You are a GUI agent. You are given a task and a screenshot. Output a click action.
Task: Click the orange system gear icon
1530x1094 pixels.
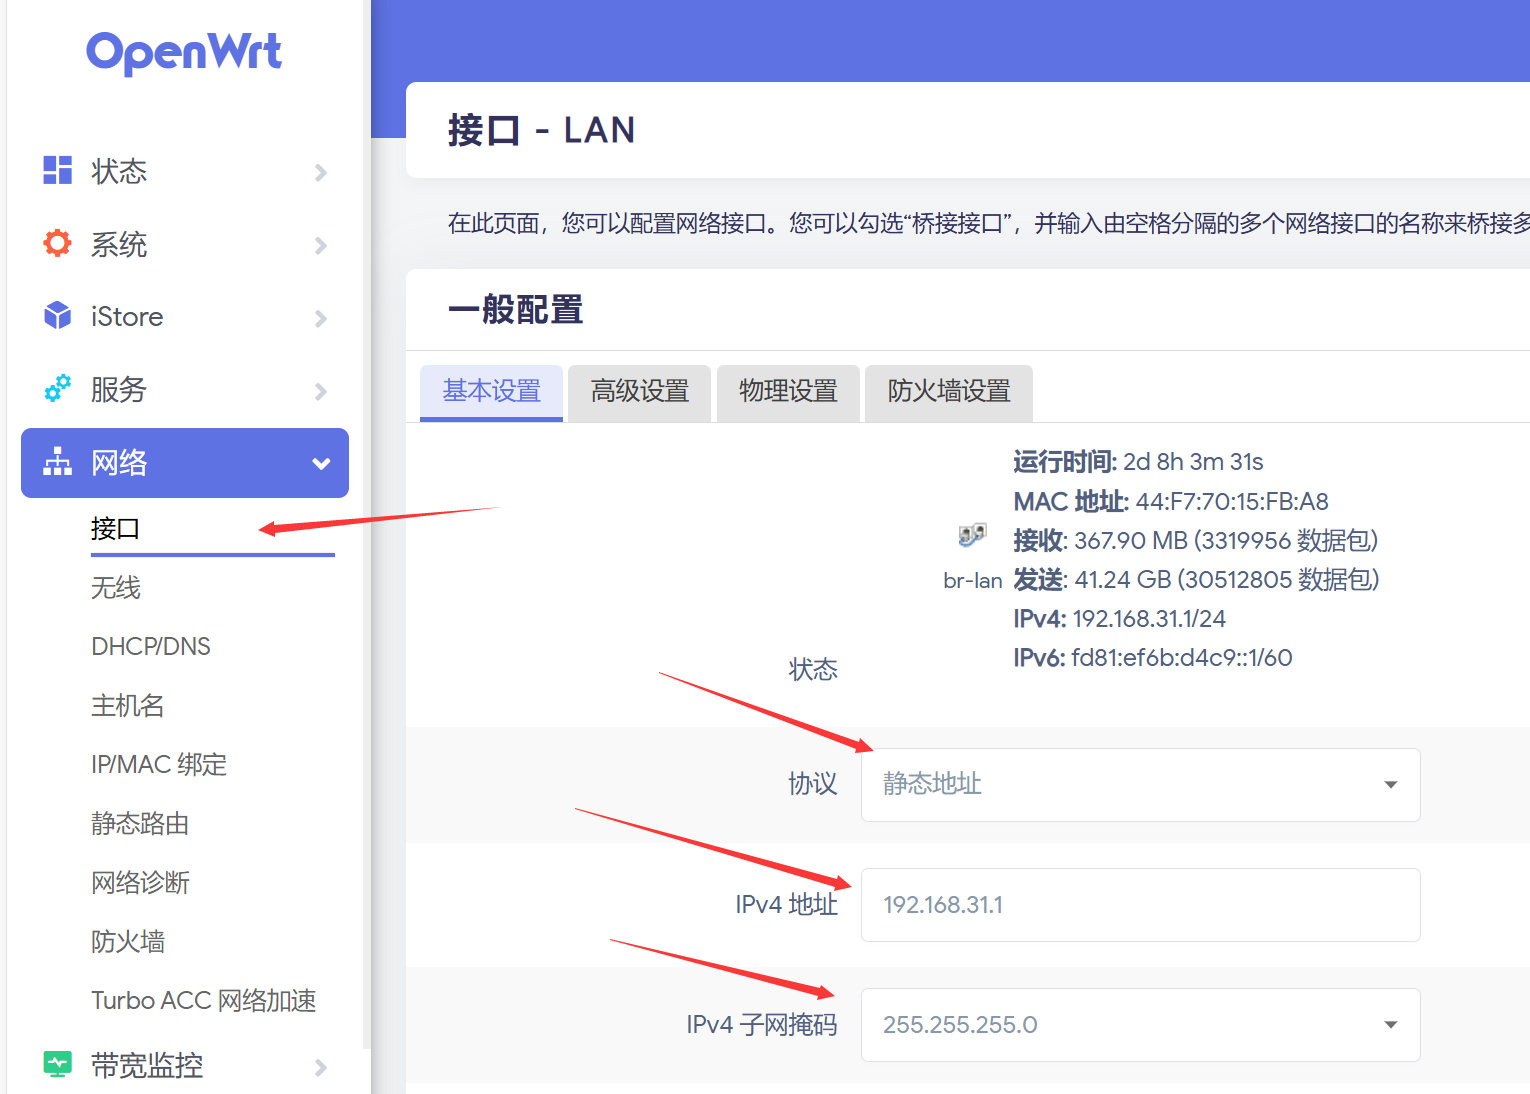coord(57,243)
